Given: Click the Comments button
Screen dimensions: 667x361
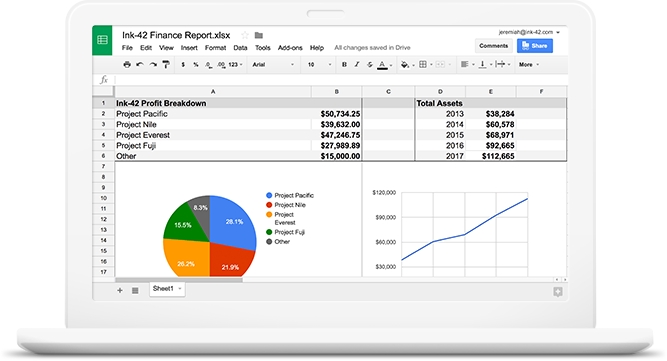Looking at the screenshot, I should click(493, 46).
